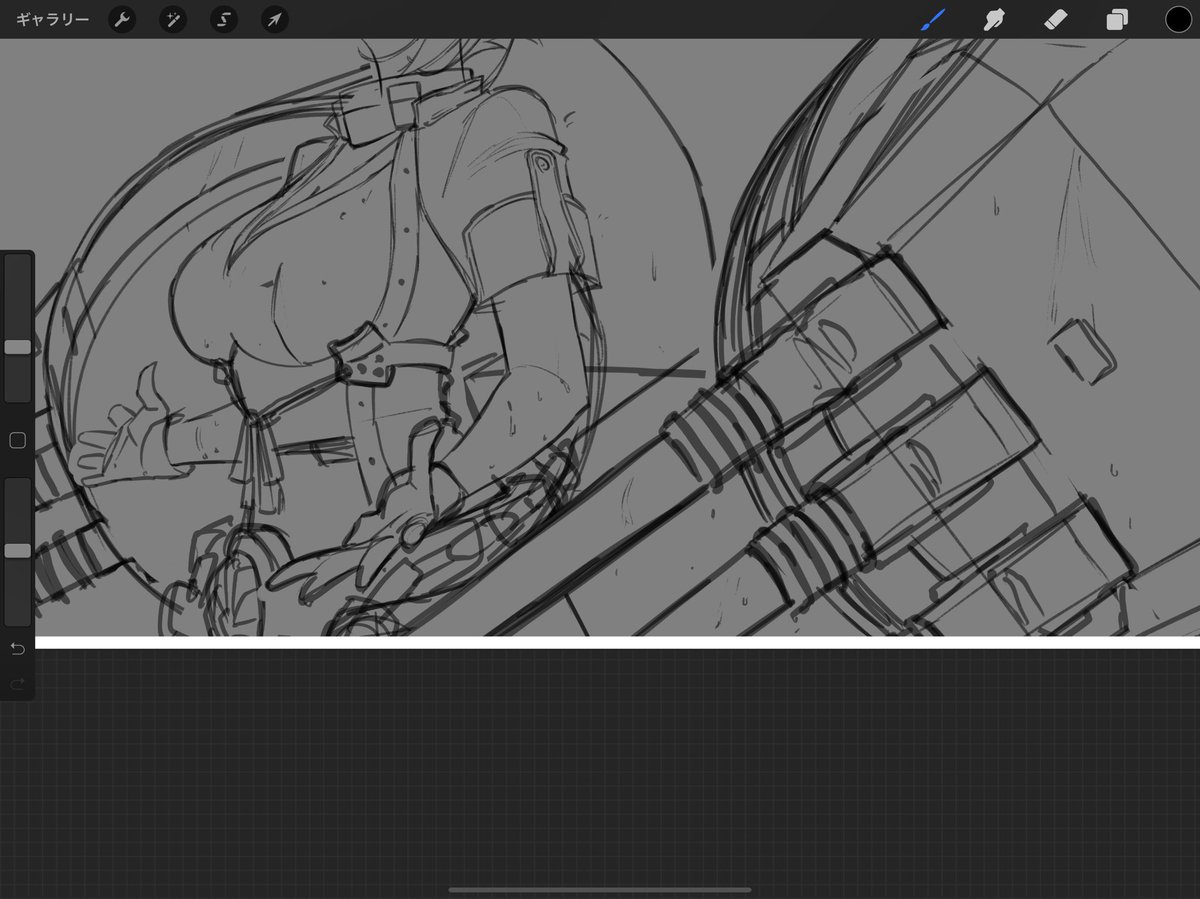Open the Layers panel
This screenshot has height=899, width=1200.
point(1117,20)
